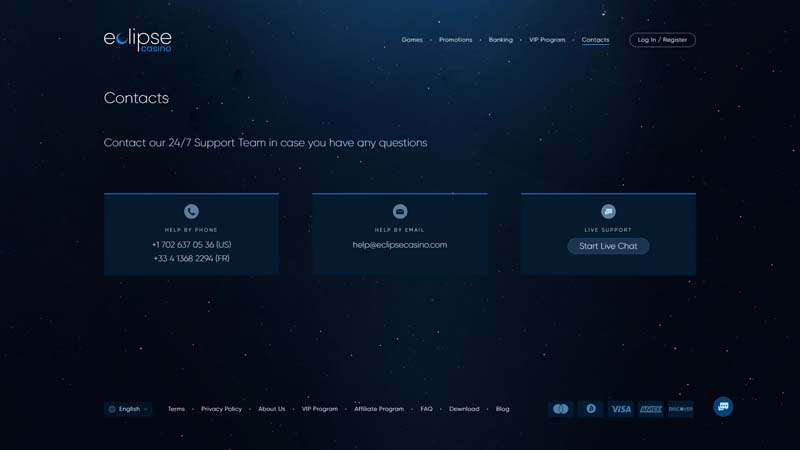Click the chat icon in Live Support card
Image resolution: width=800 pixels, height=450 pixels.
tap(608, 211)
